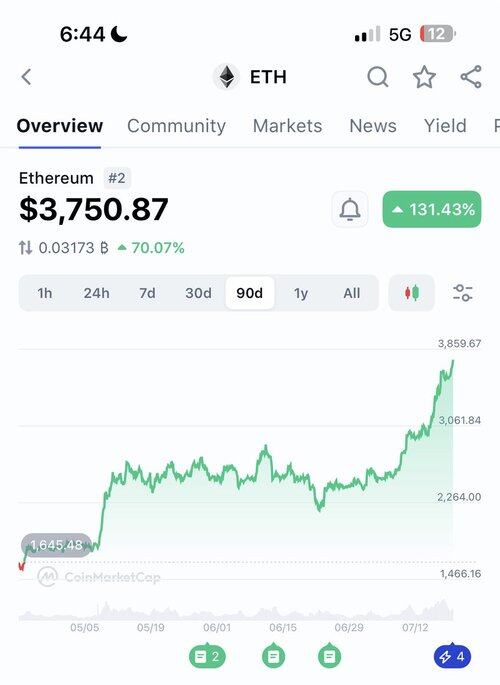Tap the back arrow icon

coord(27,77)
